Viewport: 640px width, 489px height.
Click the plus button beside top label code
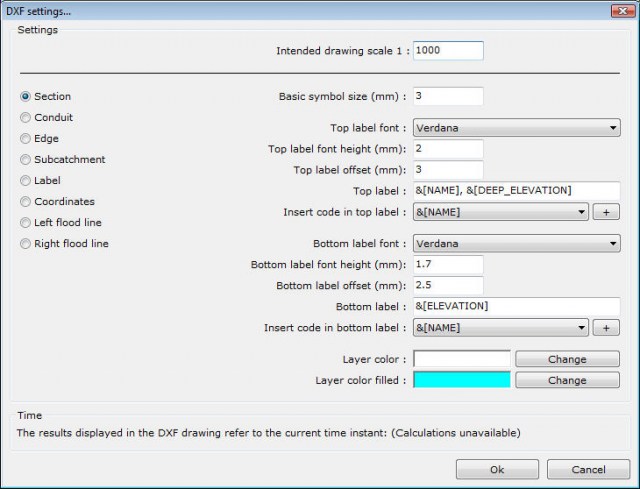(x=606, y=212)
